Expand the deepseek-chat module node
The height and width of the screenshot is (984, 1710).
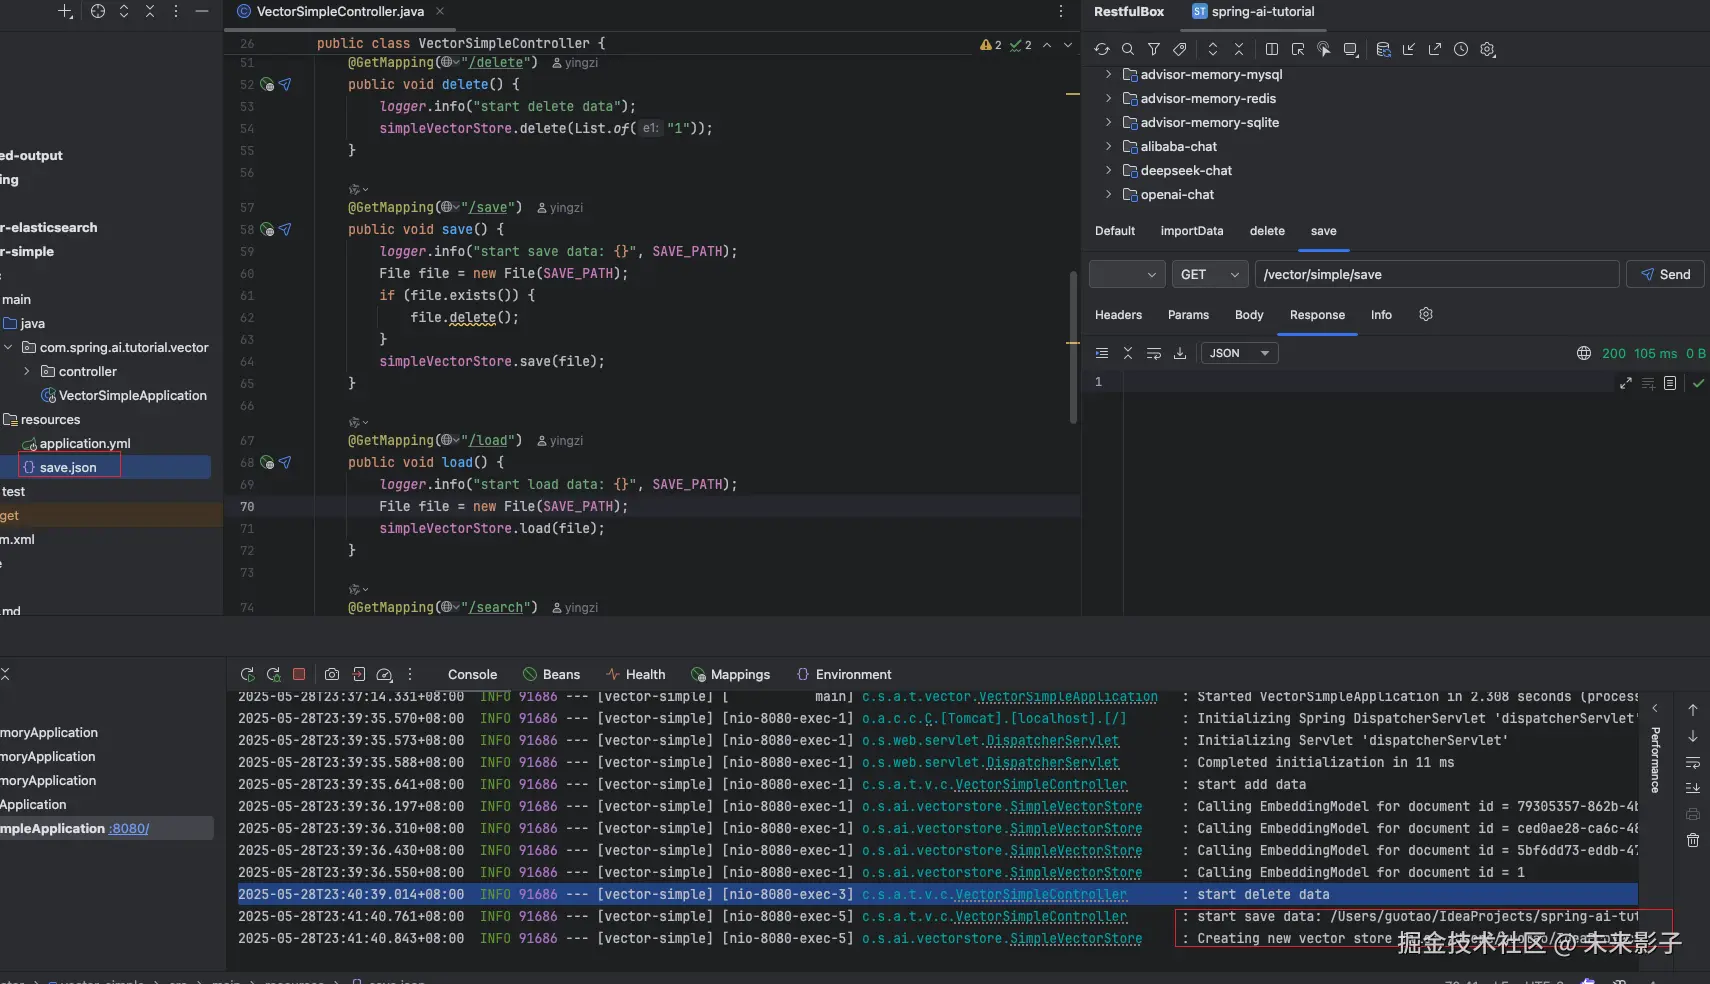coord(1108,171)
